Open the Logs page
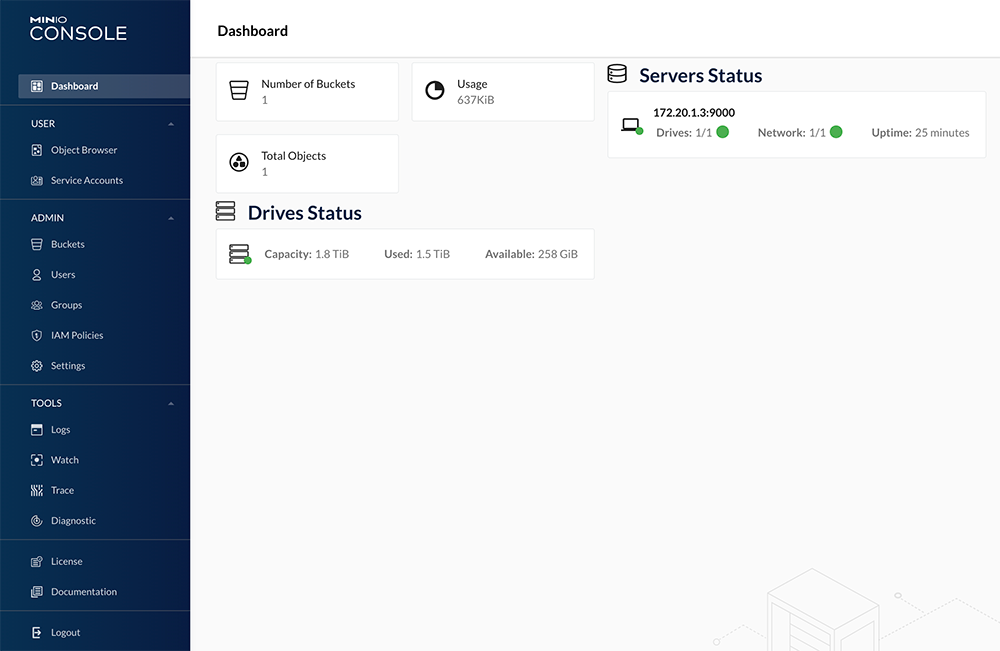1000x651 pixels. click(x=61, y=430)
